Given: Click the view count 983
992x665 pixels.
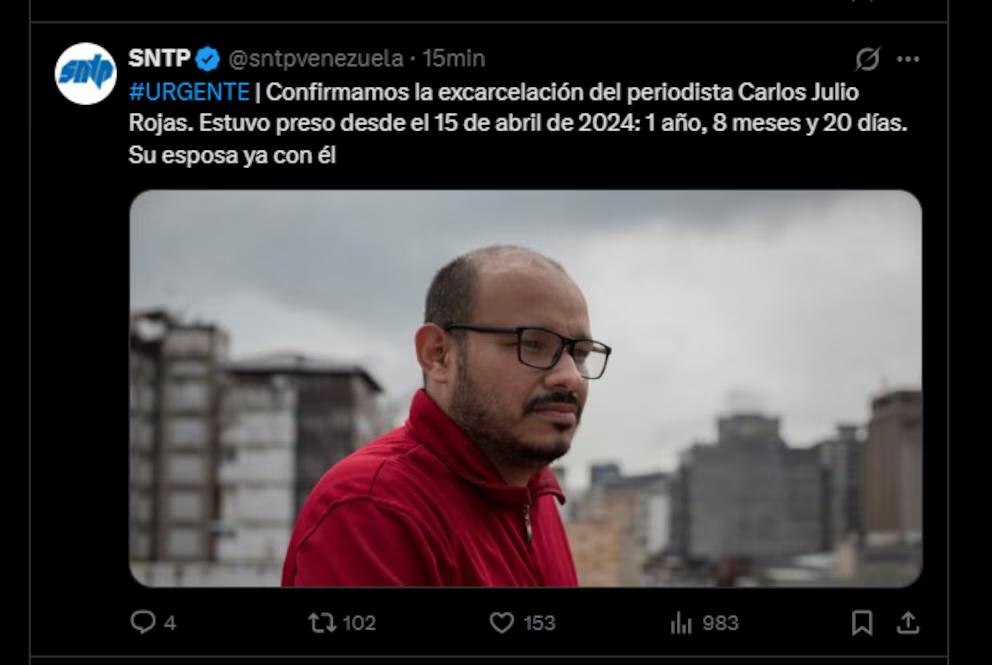Looking at the screenshot, I should [721, 623].
